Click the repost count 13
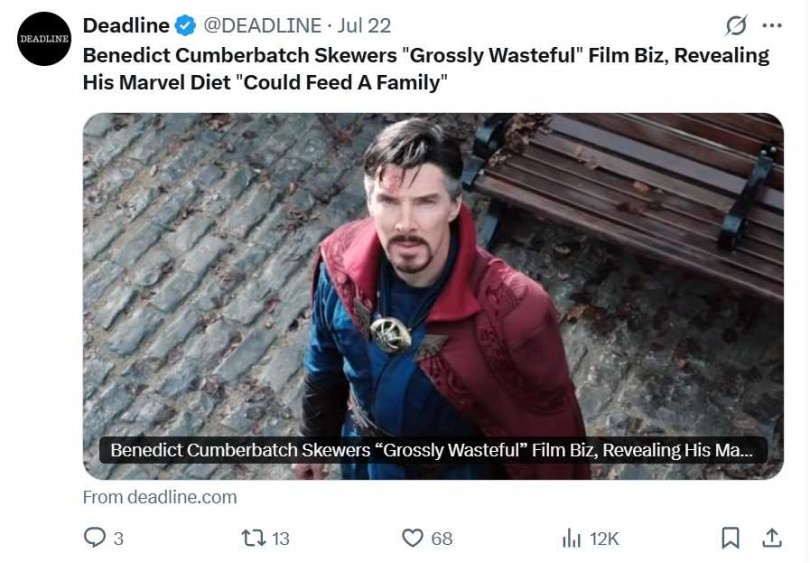 281,538
